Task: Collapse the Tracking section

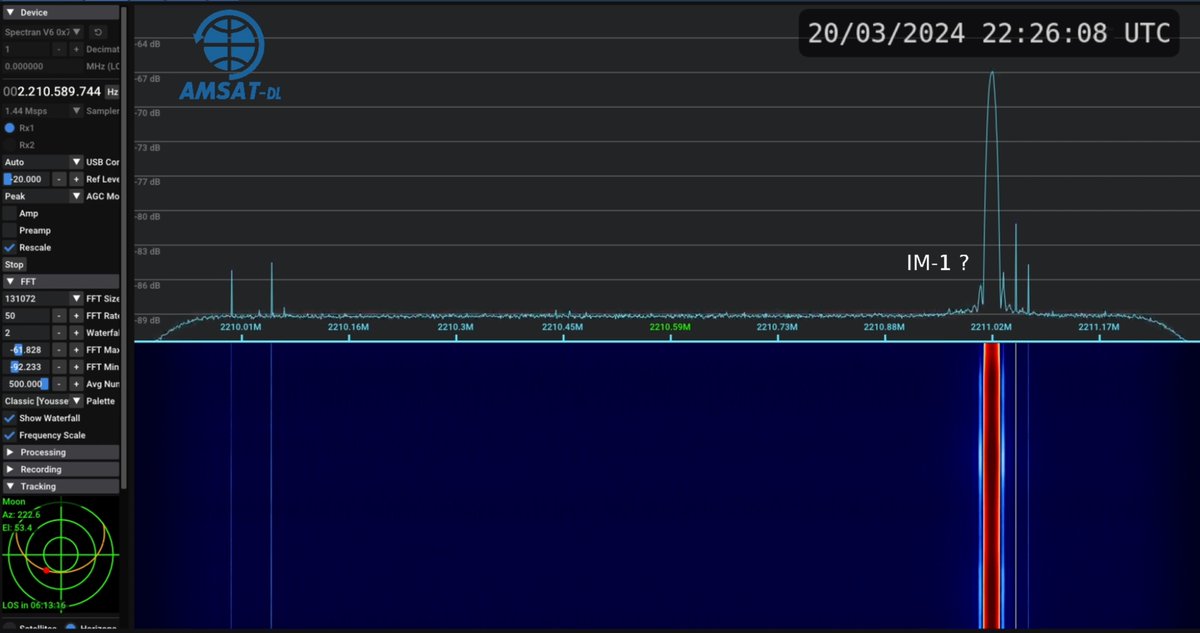Action: pyautogui.click(x=60, y=486)
